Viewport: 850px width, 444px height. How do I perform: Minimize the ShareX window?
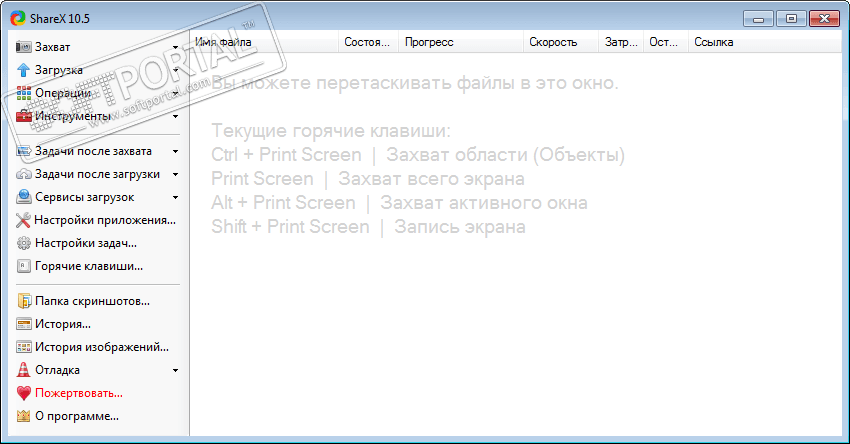tap(758, 19)
